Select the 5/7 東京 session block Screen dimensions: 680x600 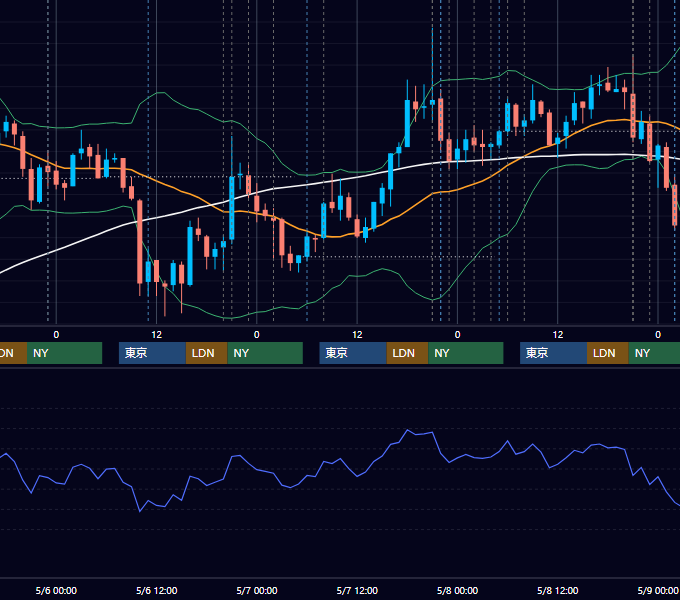pos(353,353)
